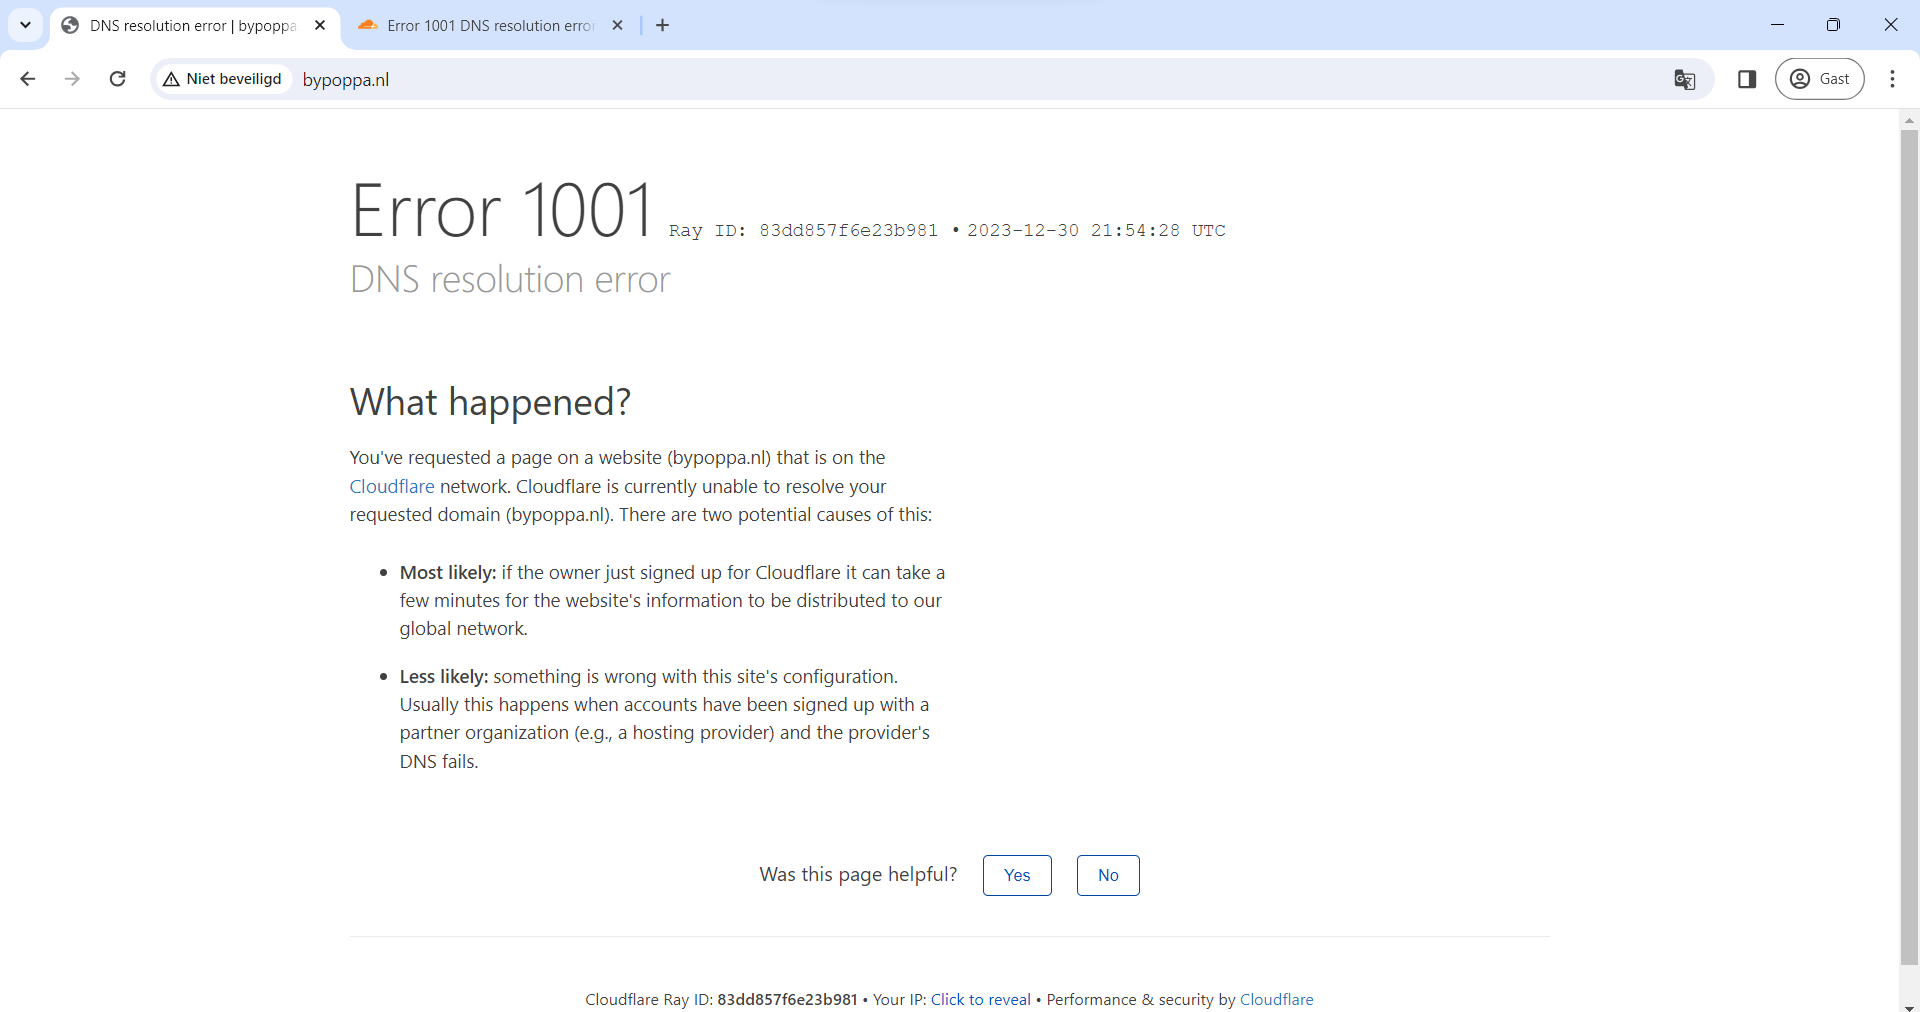Screen dimensions: 1920x1012
Task: Go forward to the next page
Action: [x=72, y=79]
